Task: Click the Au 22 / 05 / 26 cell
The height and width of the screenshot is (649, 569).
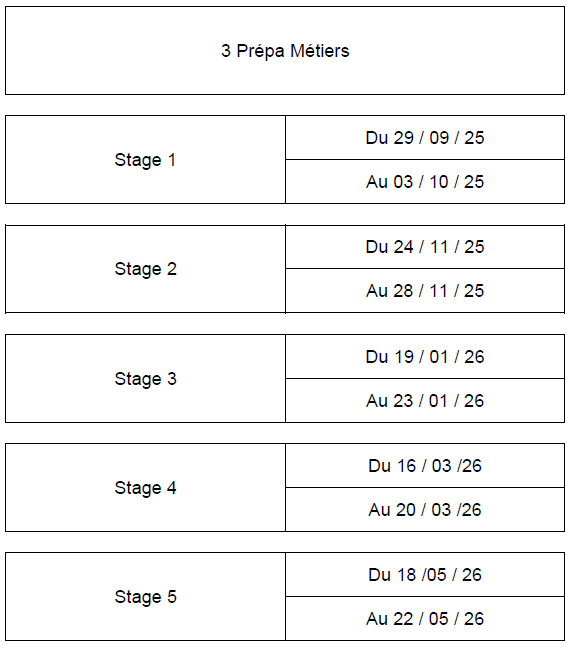Action: click(425, 619)
